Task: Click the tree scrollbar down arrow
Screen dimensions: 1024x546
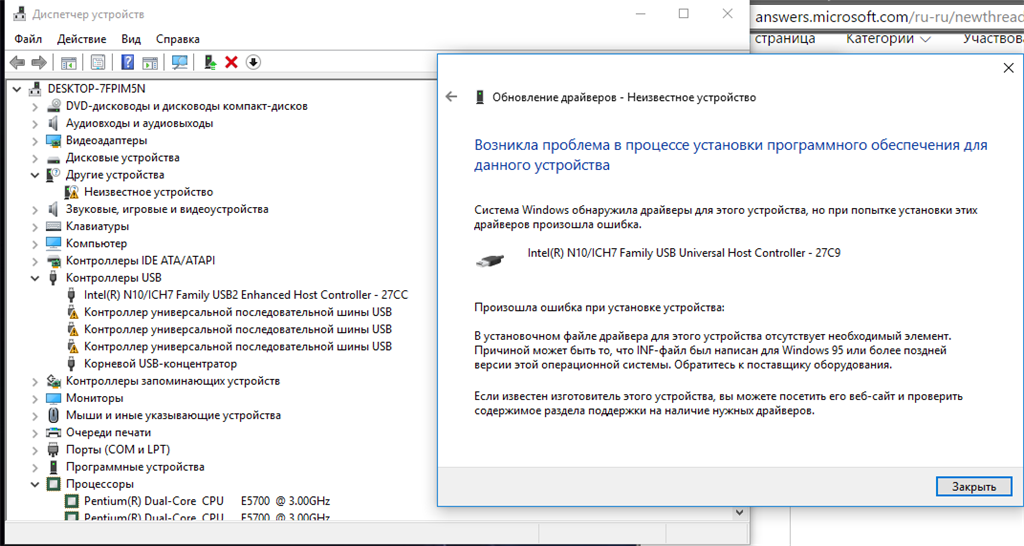Action: coord(739,513)
